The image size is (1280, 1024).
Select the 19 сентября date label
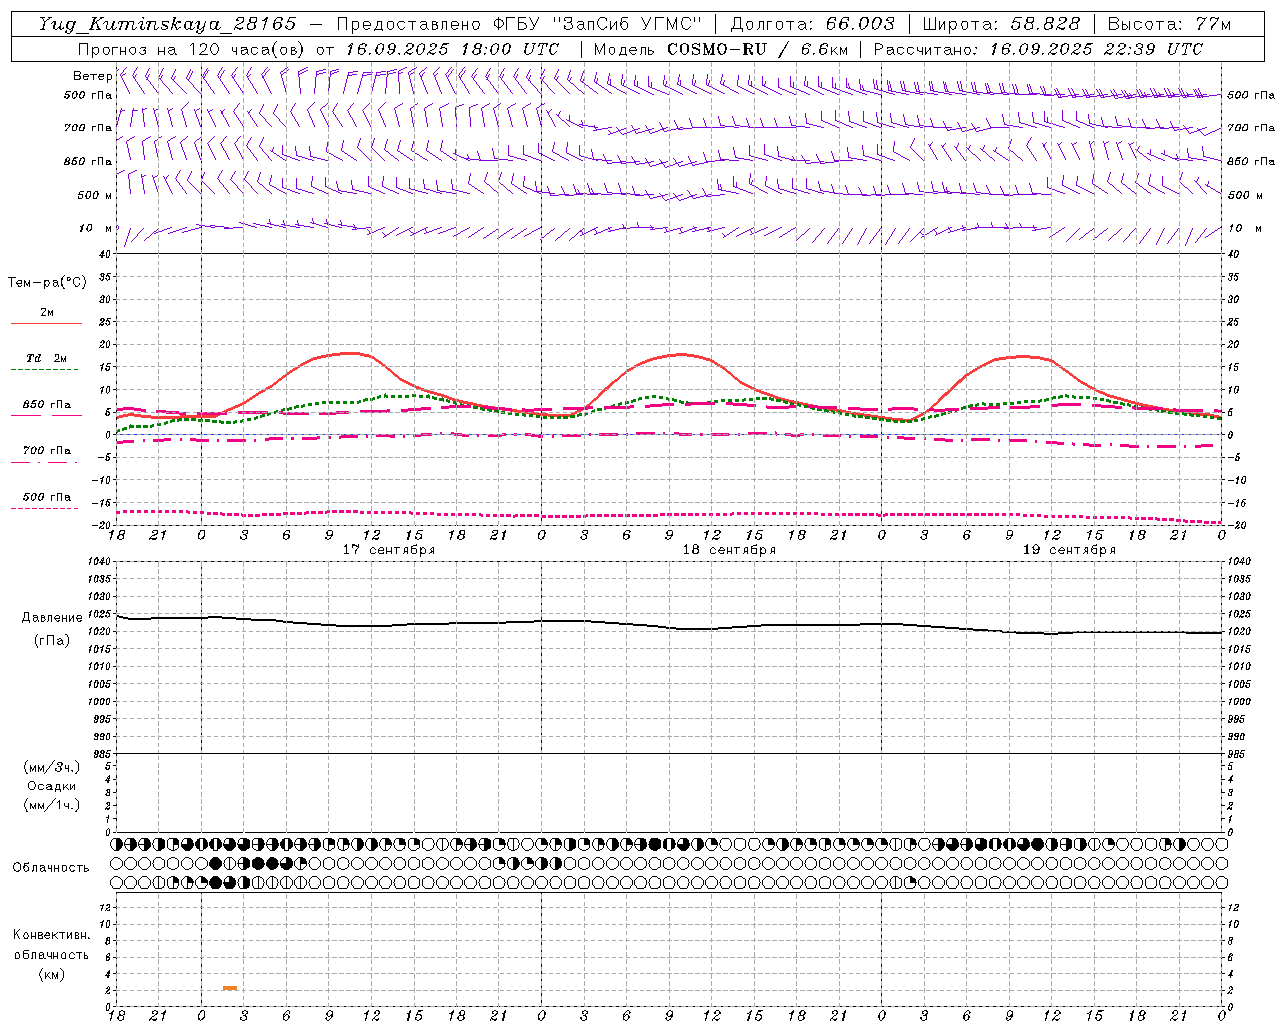(1069, 550)
